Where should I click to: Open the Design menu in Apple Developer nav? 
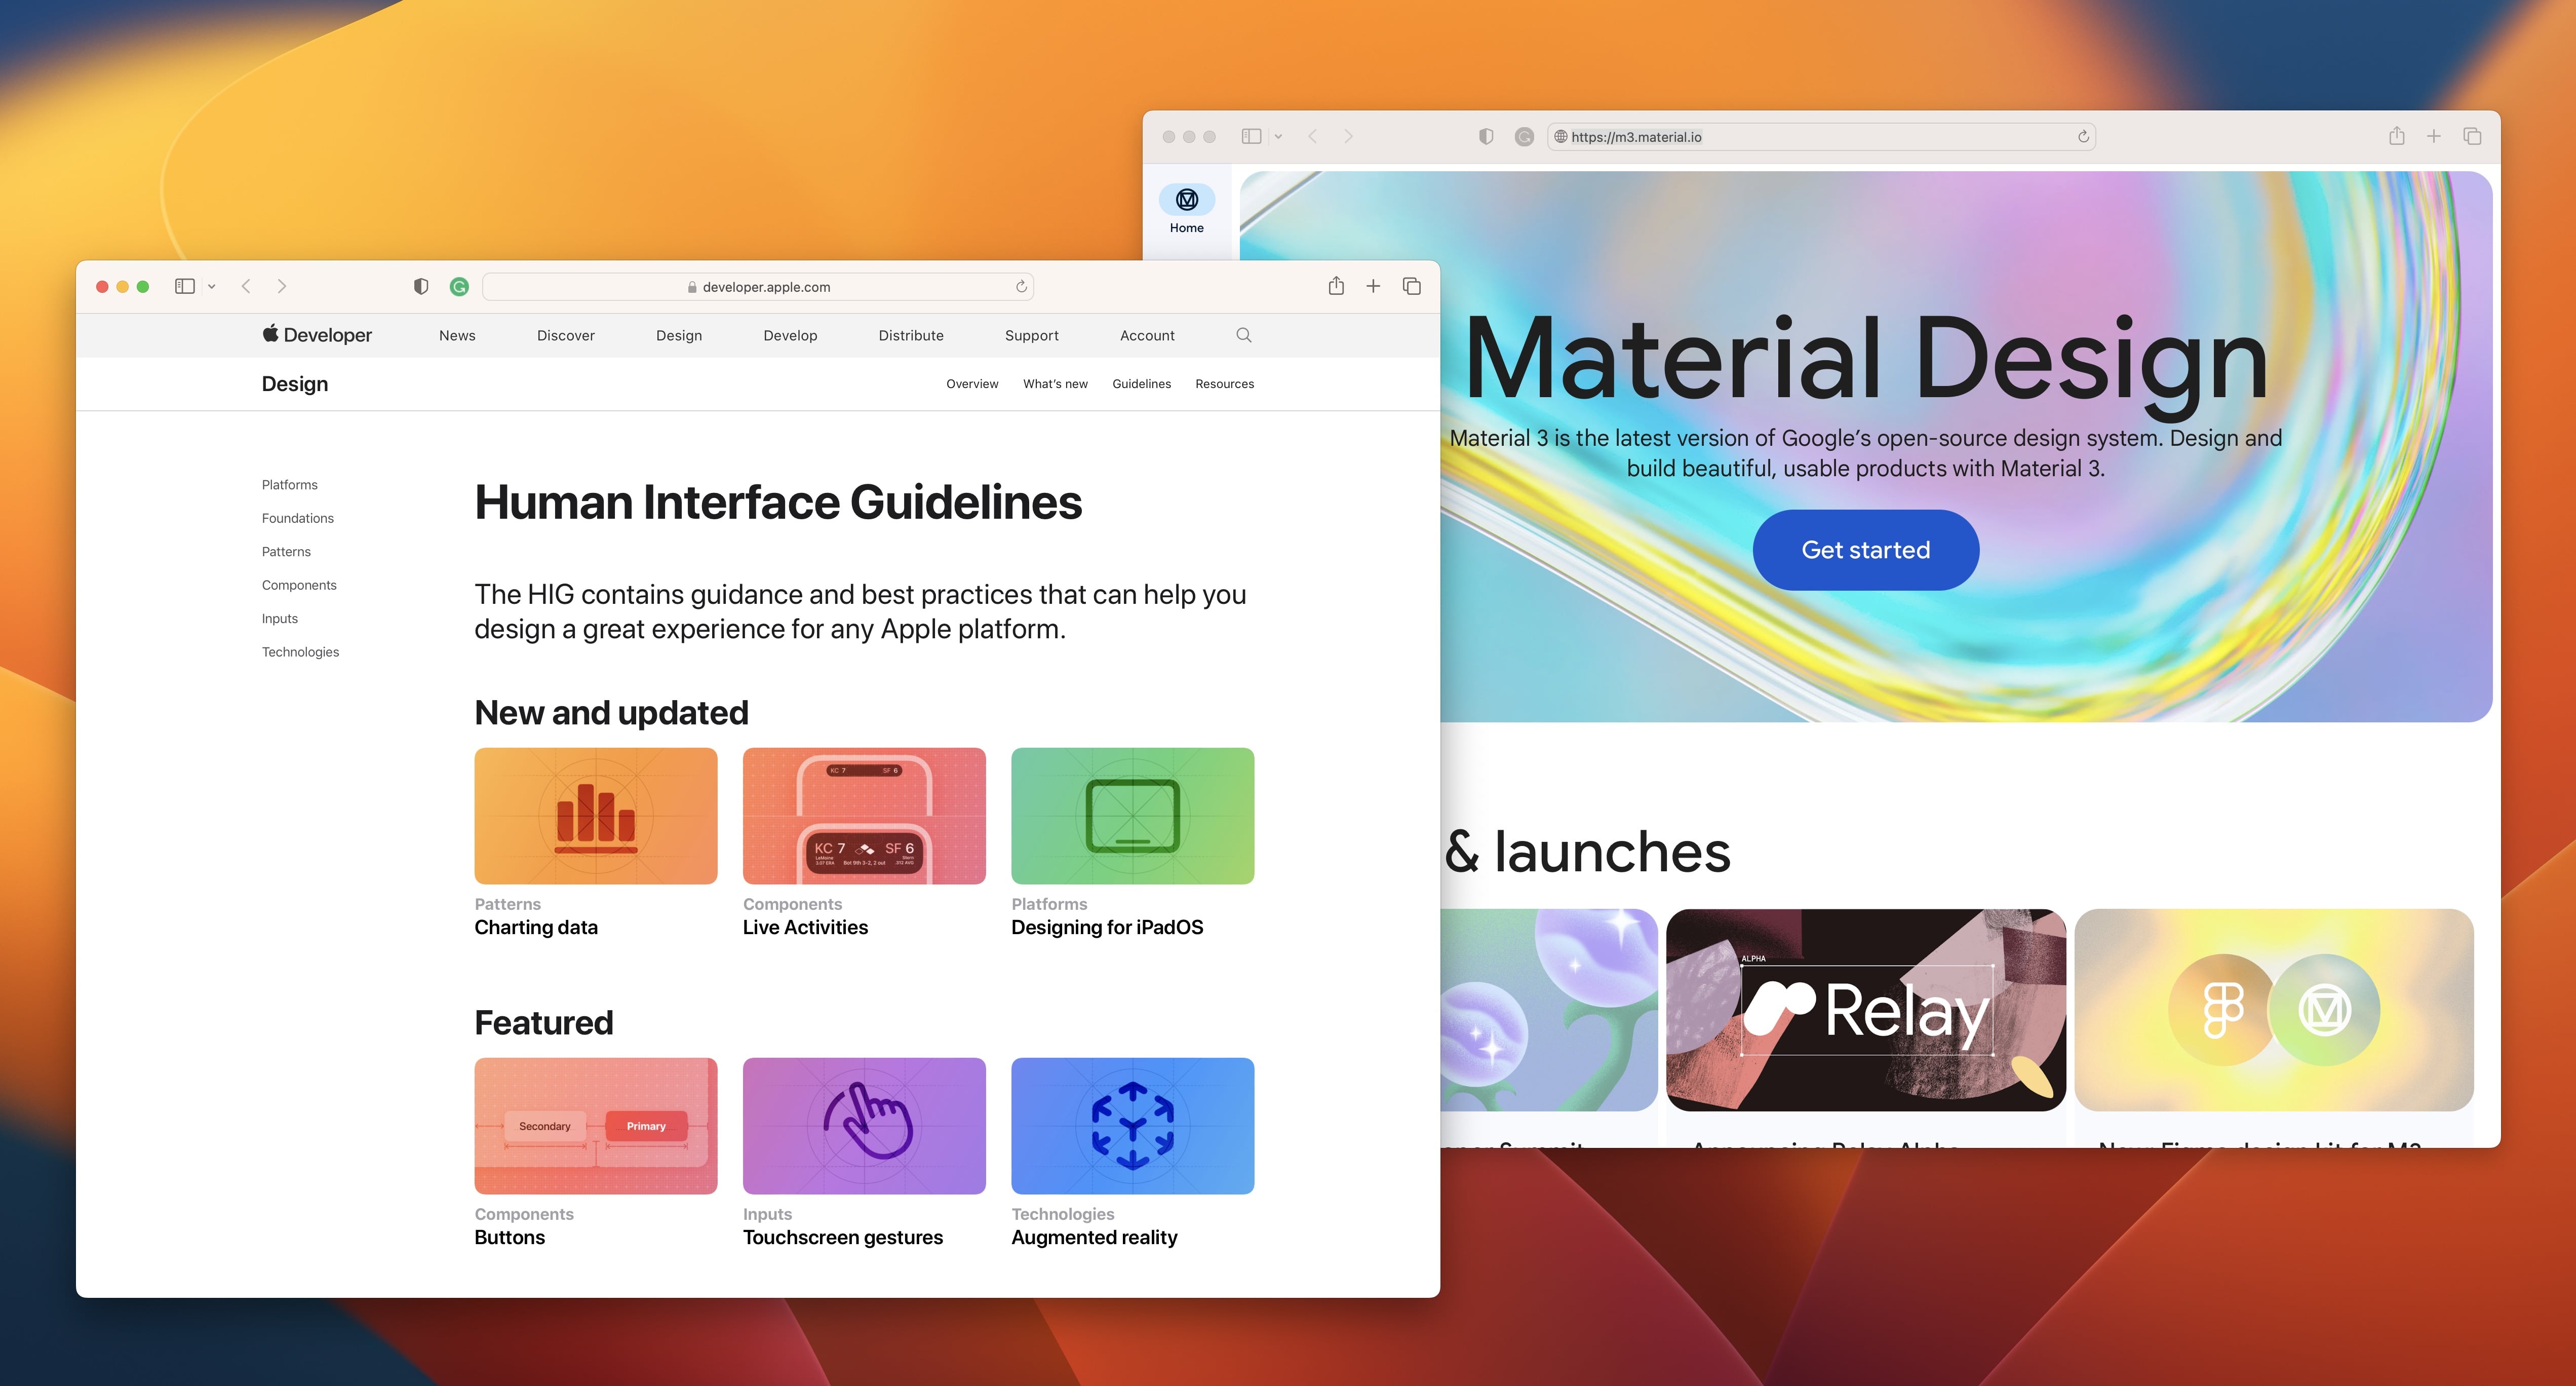tap(678, 335)
